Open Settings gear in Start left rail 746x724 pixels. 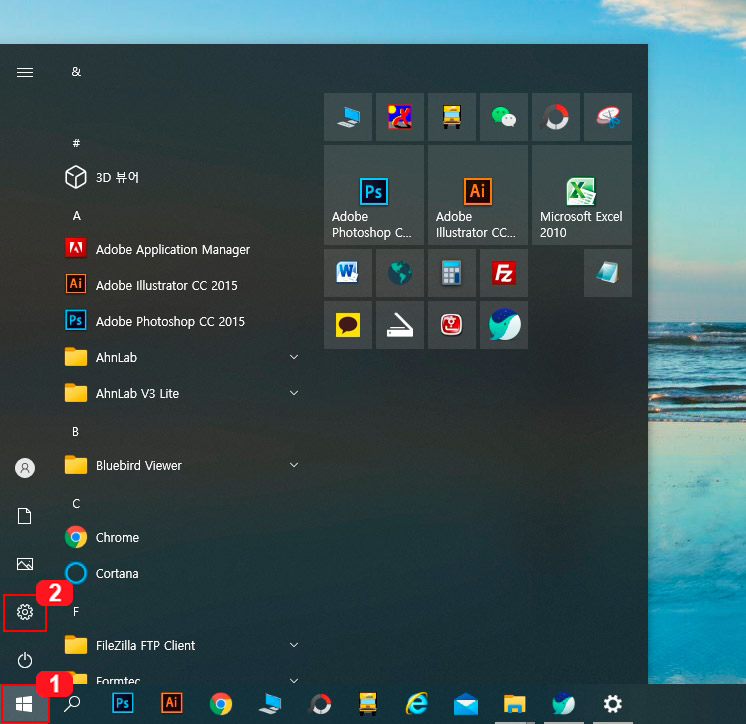[25, 612]
